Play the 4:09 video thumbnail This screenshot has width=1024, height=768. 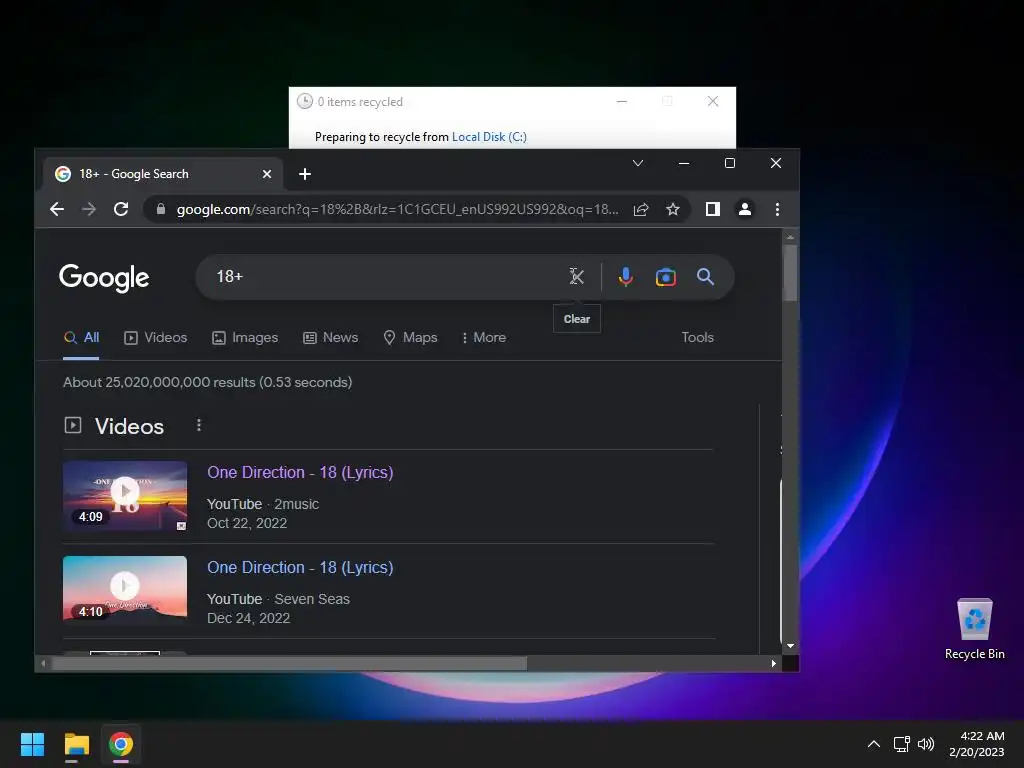125,496
